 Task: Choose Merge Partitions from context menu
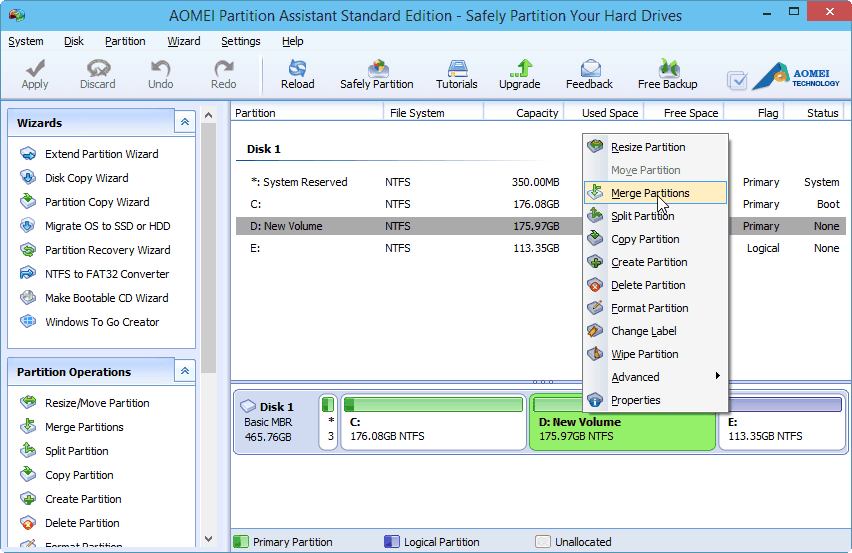(655, 193)
